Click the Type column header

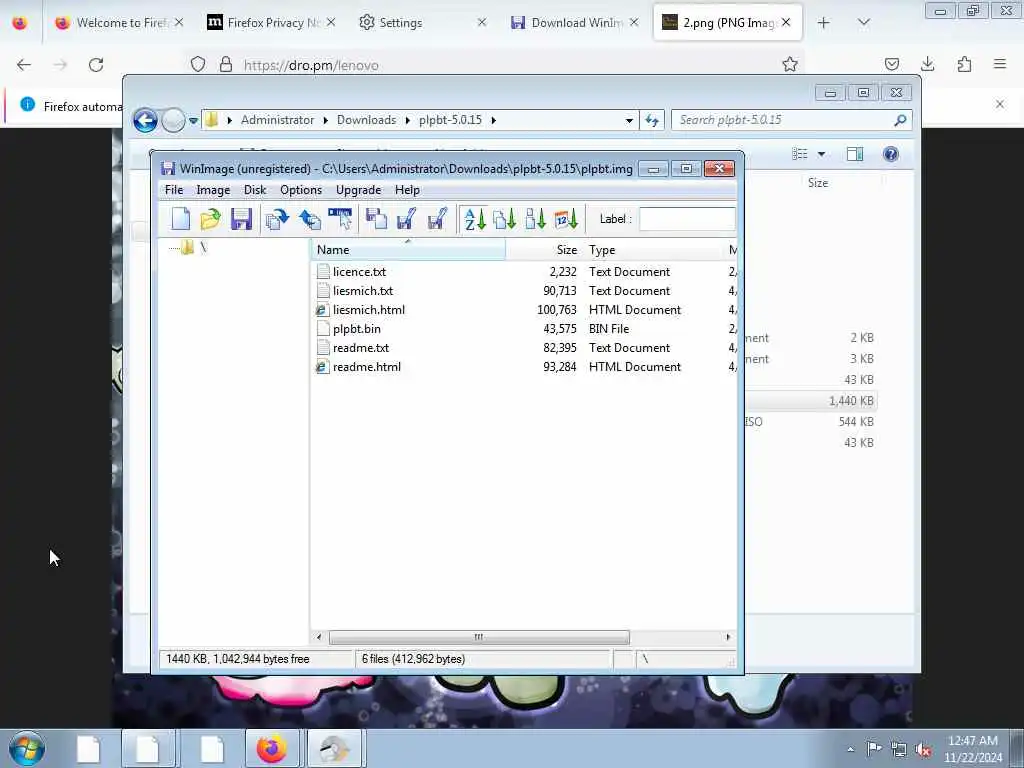point(653,250)
